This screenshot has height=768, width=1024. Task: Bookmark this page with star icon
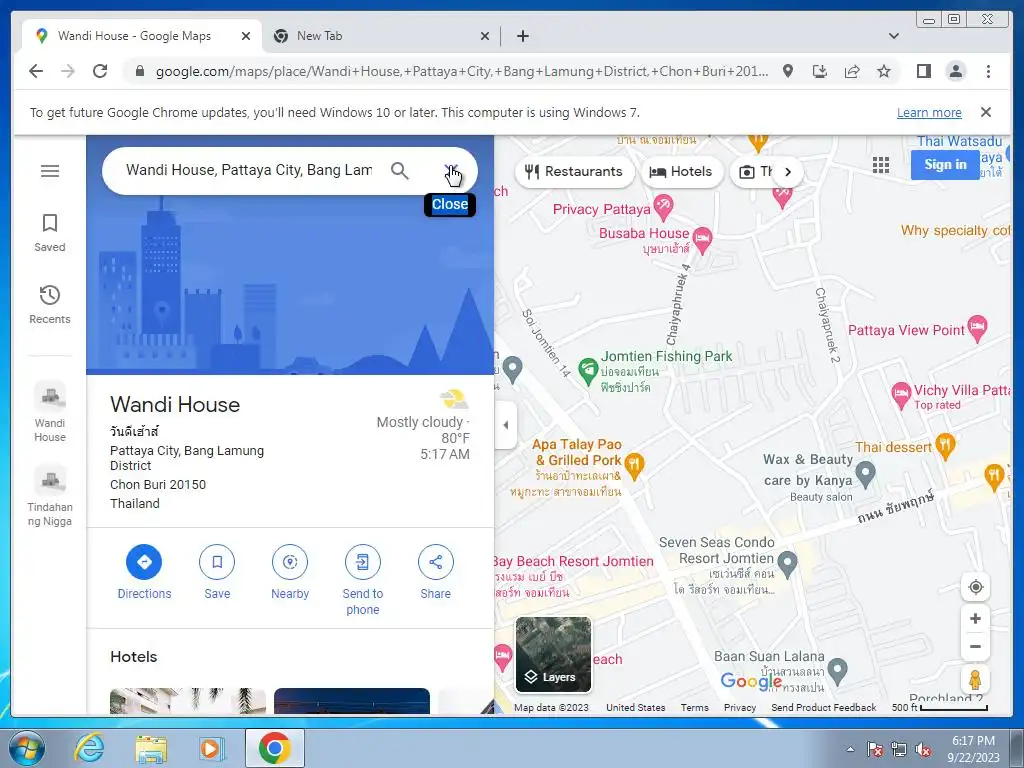click(x=884, y=71)
